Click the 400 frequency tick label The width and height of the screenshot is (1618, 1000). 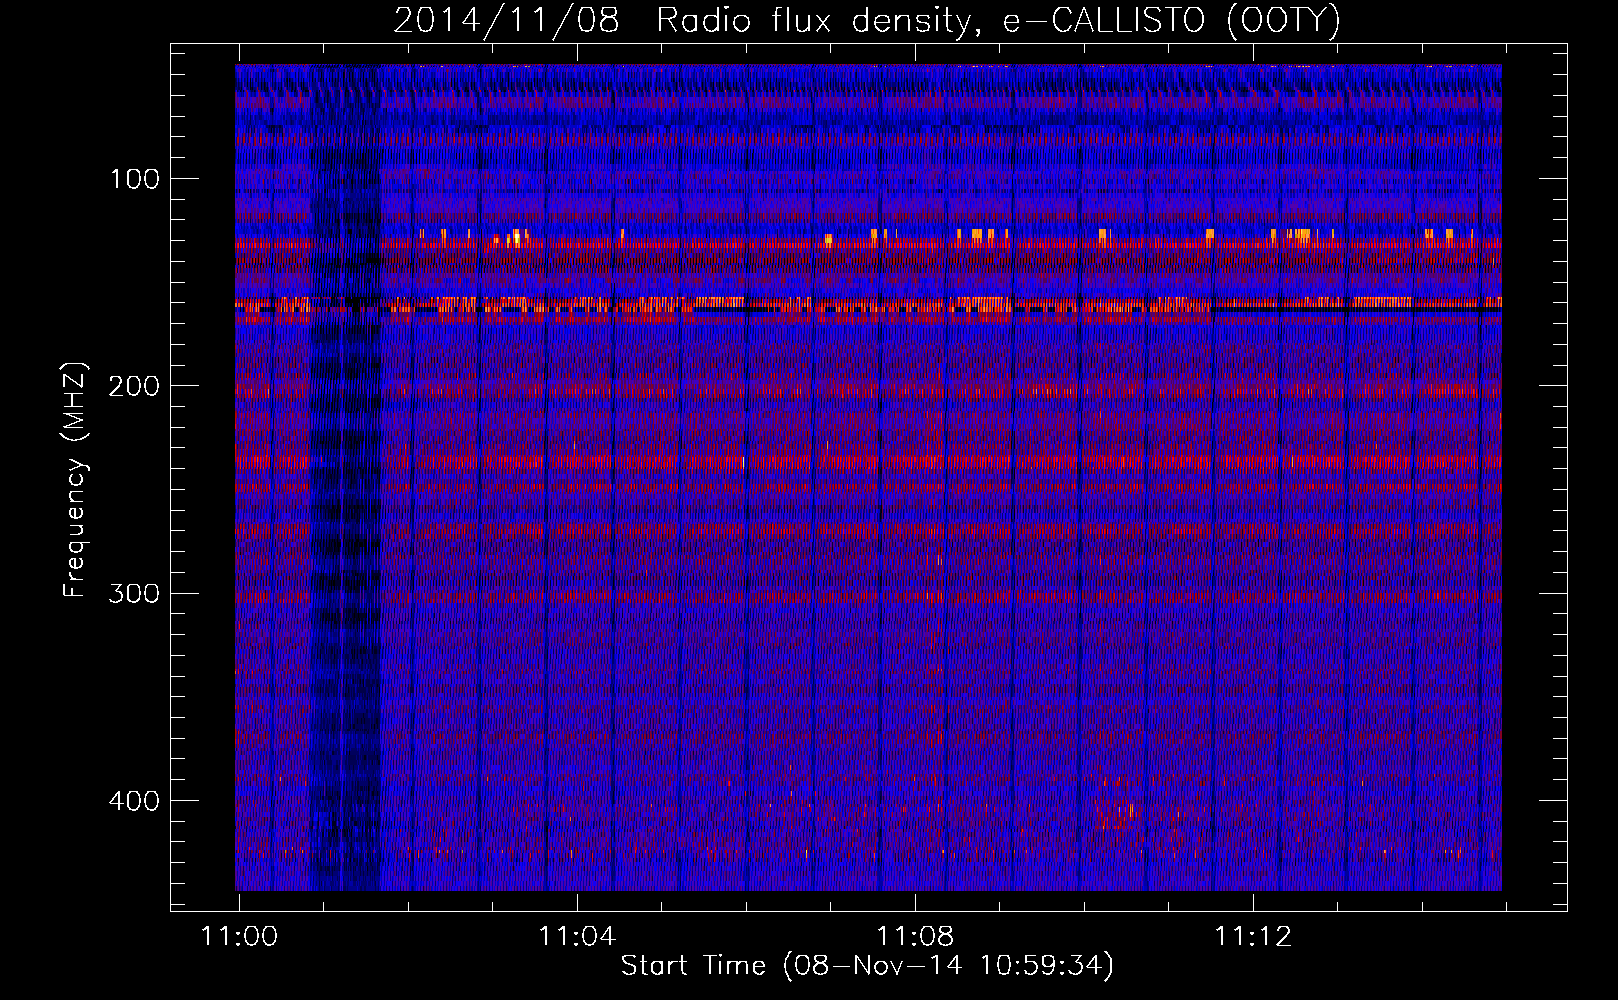pos(135,801)
